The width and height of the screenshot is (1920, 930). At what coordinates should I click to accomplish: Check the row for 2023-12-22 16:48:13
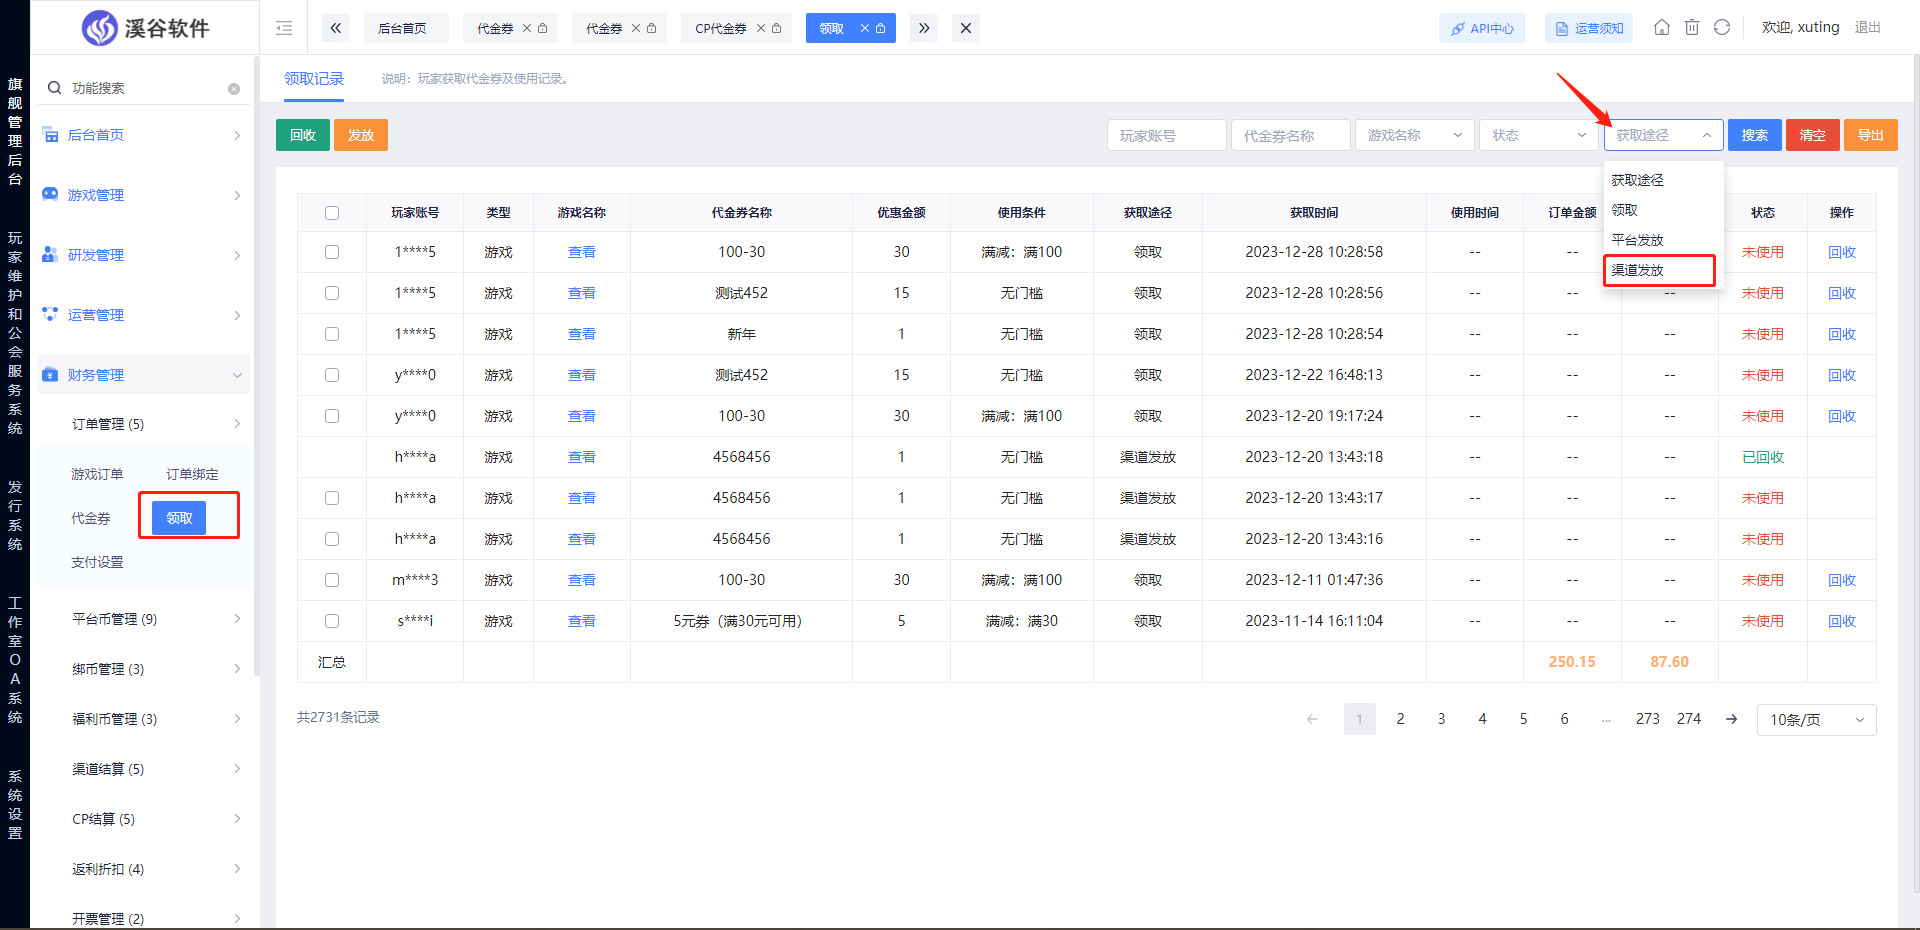click(332, 375)
